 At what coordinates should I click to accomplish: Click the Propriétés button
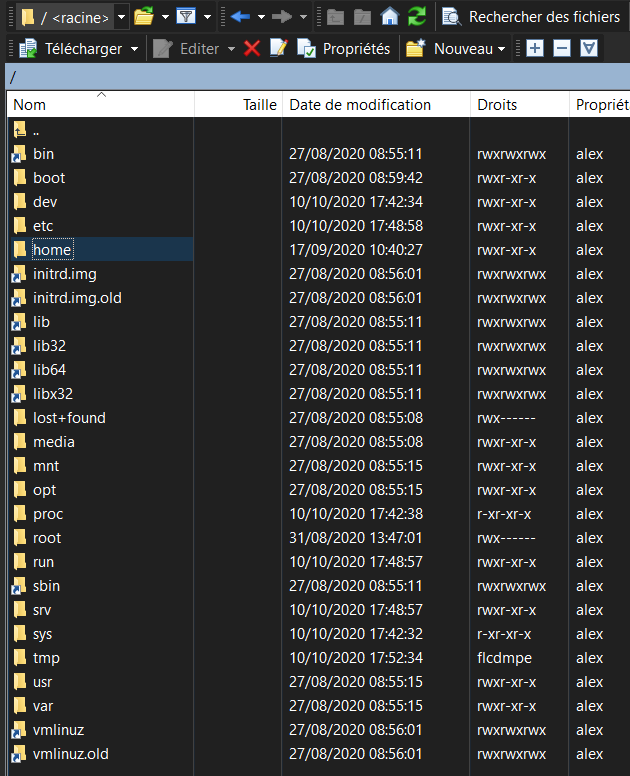(345, 48)
